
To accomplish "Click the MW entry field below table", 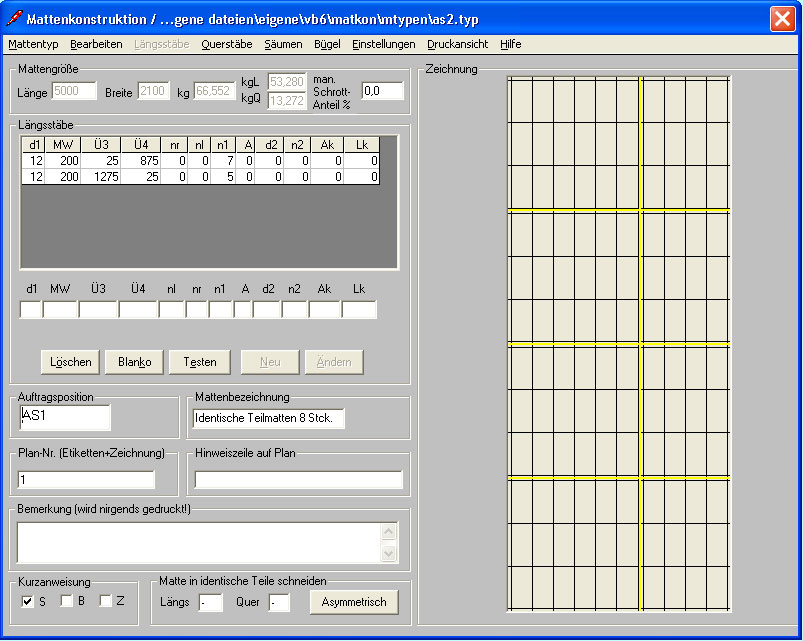I will coord(60,310).
